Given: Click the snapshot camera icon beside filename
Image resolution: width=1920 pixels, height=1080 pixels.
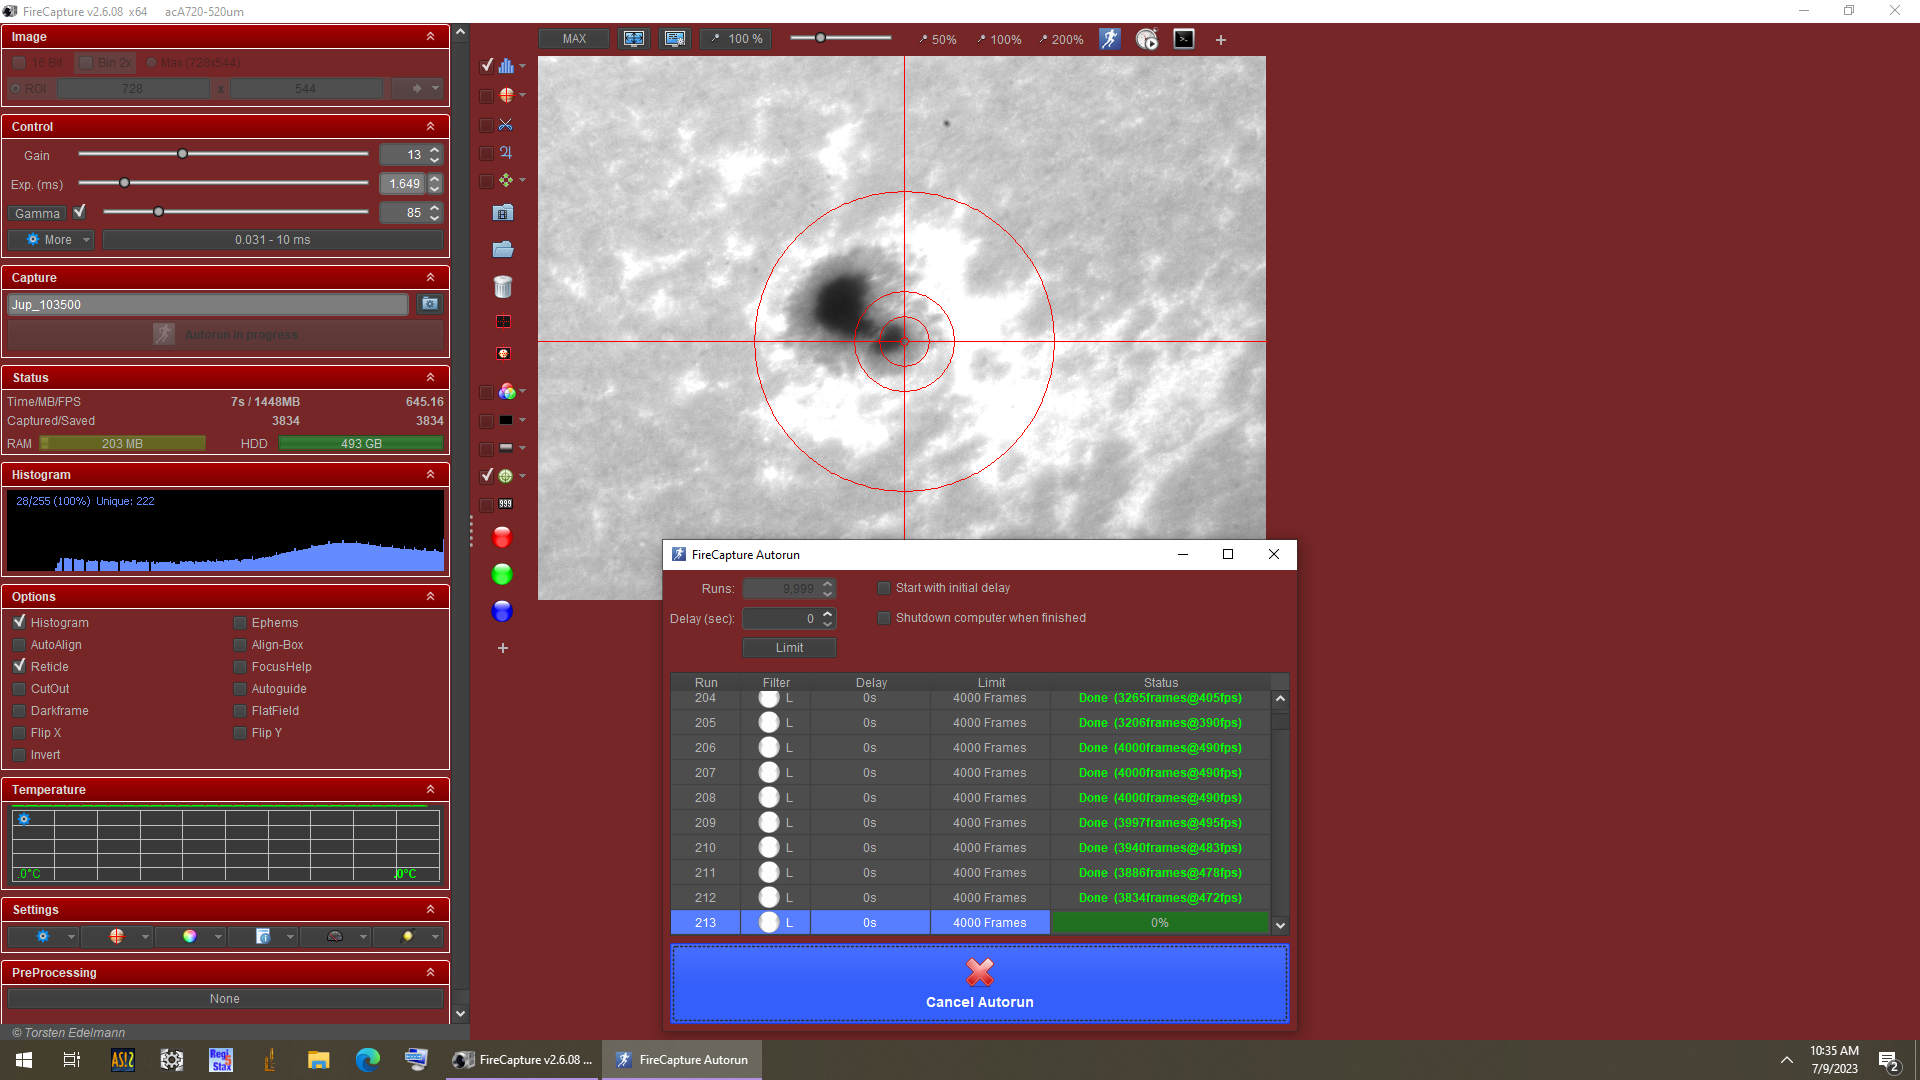Looking at the screenshot, I should [x=430, y=304].
